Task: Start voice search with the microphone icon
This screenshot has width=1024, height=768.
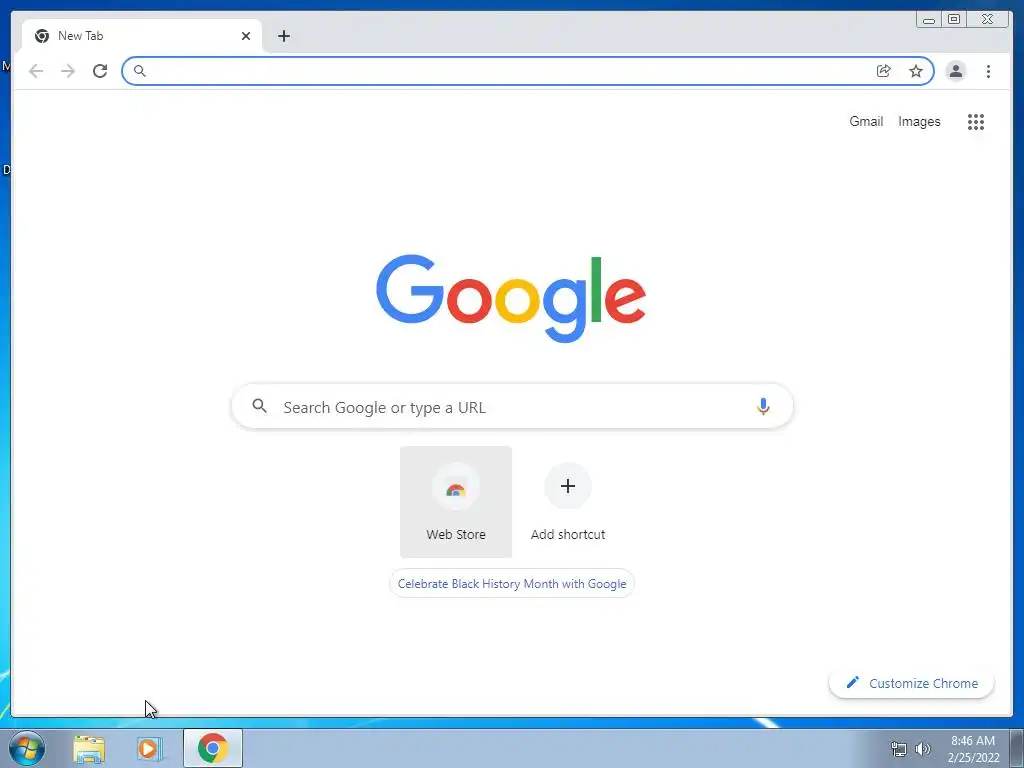Action: click(763, 406)
